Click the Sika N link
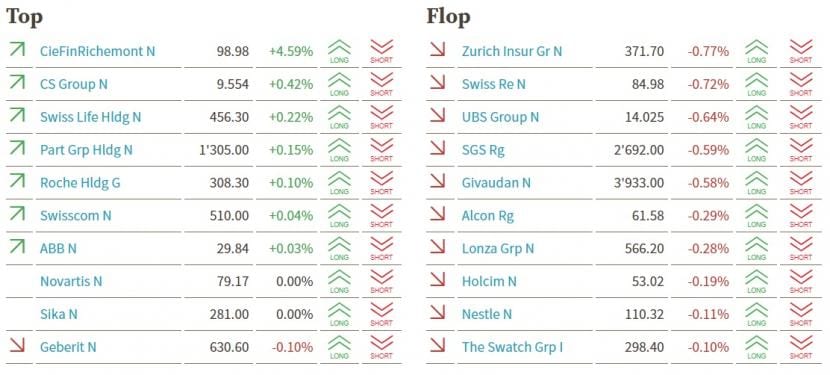Screen dimensions: 830x375 [59, 314]
